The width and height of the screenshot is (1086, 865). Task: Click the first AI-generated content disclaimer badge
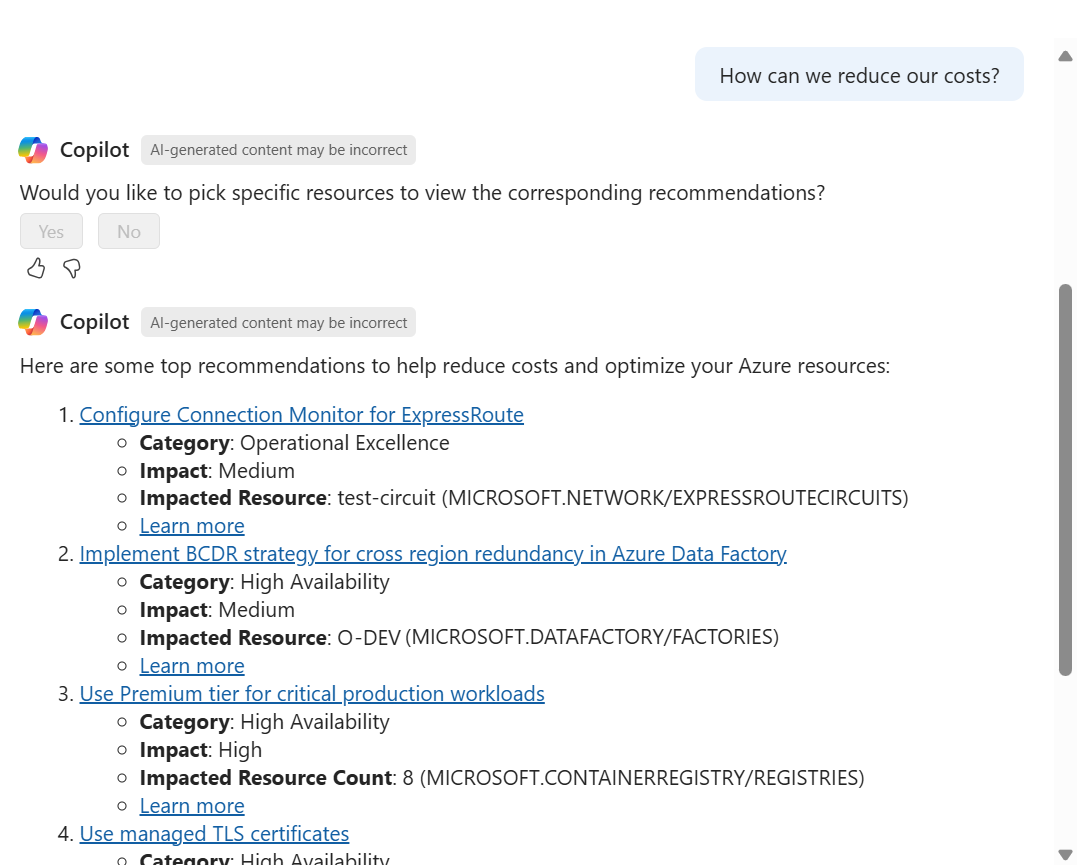point(278,149)
